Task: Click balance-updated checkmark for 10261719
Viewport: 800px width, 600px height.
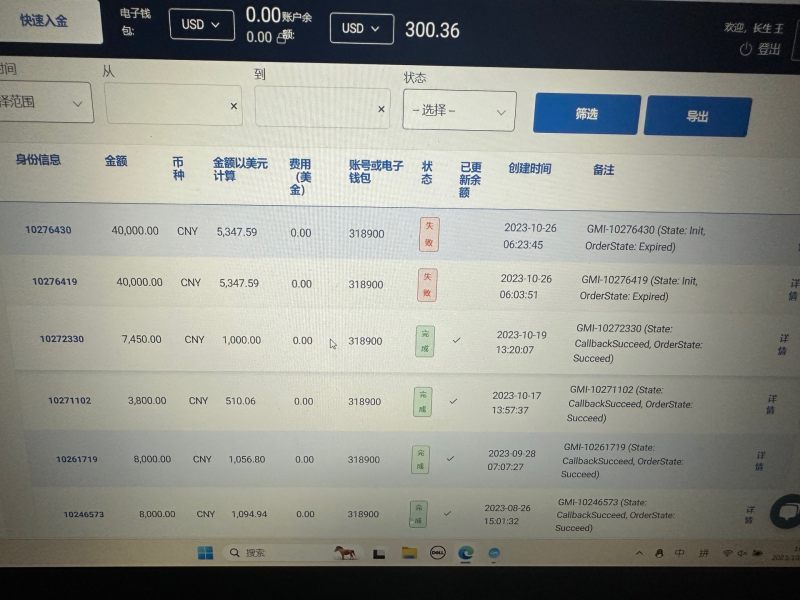Action: click(x=450, y=459)
